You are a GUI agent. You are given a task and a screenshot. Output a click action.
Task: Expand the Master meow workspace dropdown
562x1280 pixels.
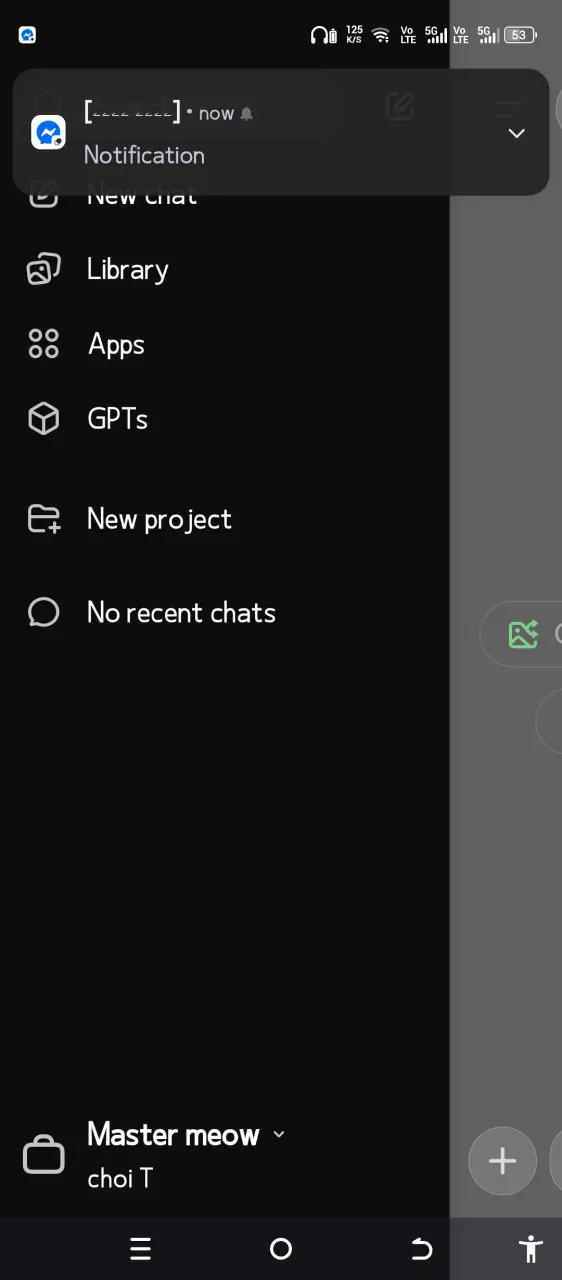pyautogui.click(x=279, y=1134)
